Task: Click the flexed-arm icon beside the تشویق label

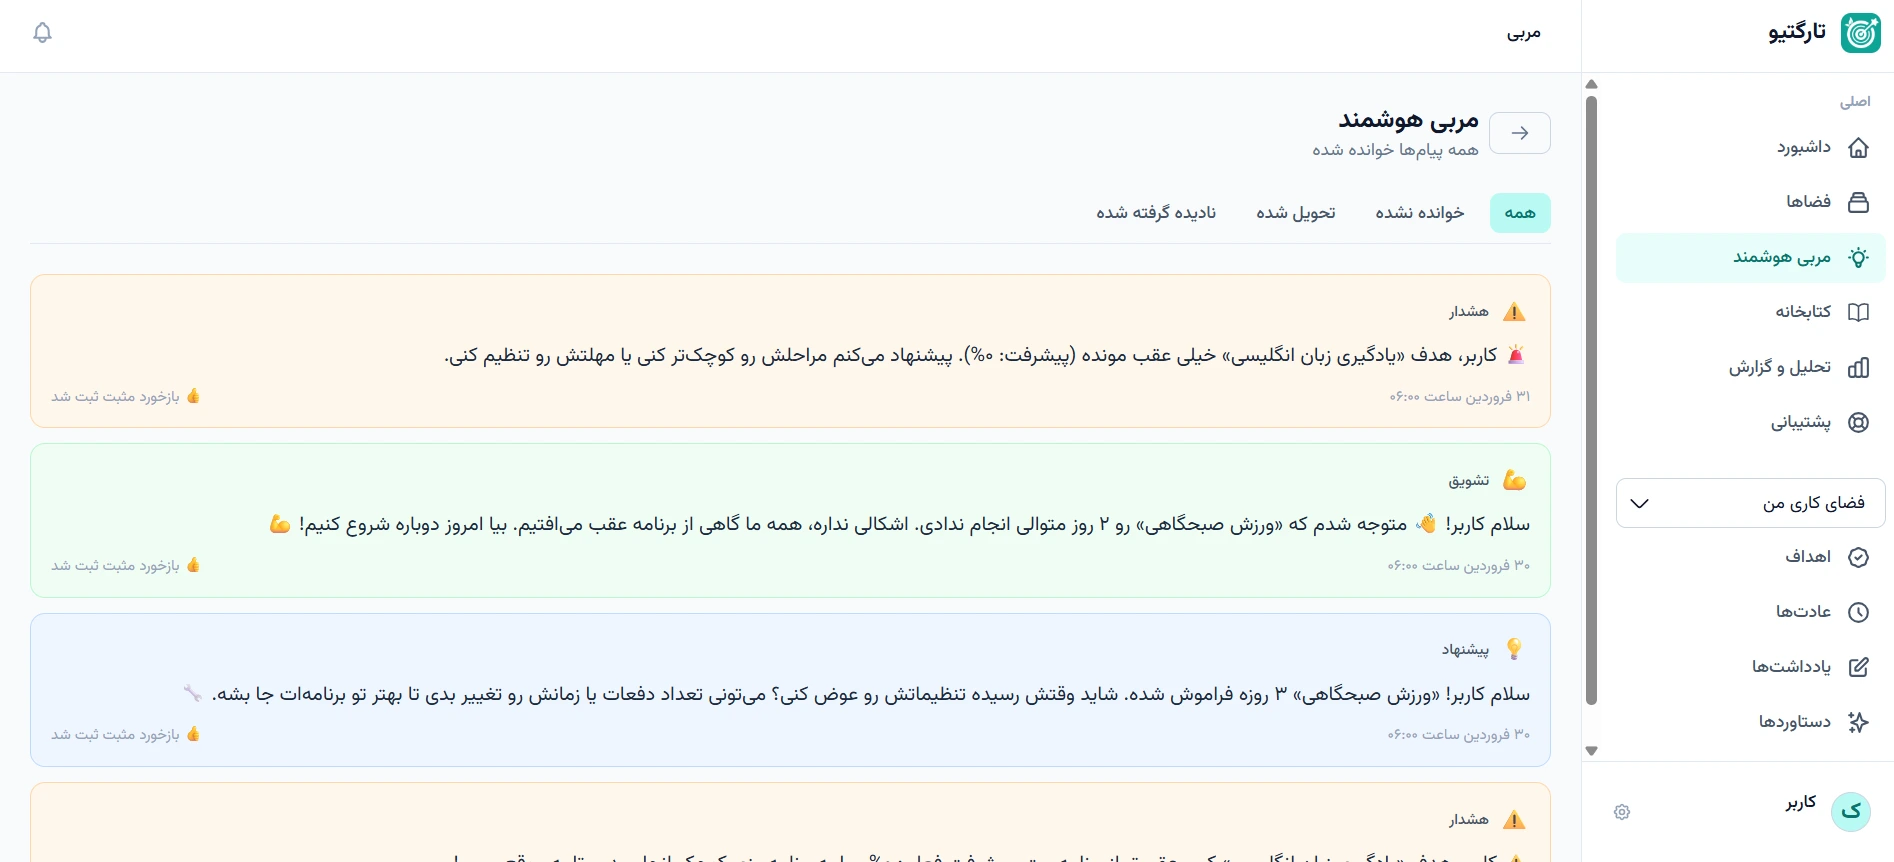Action: pos(1514,481)
